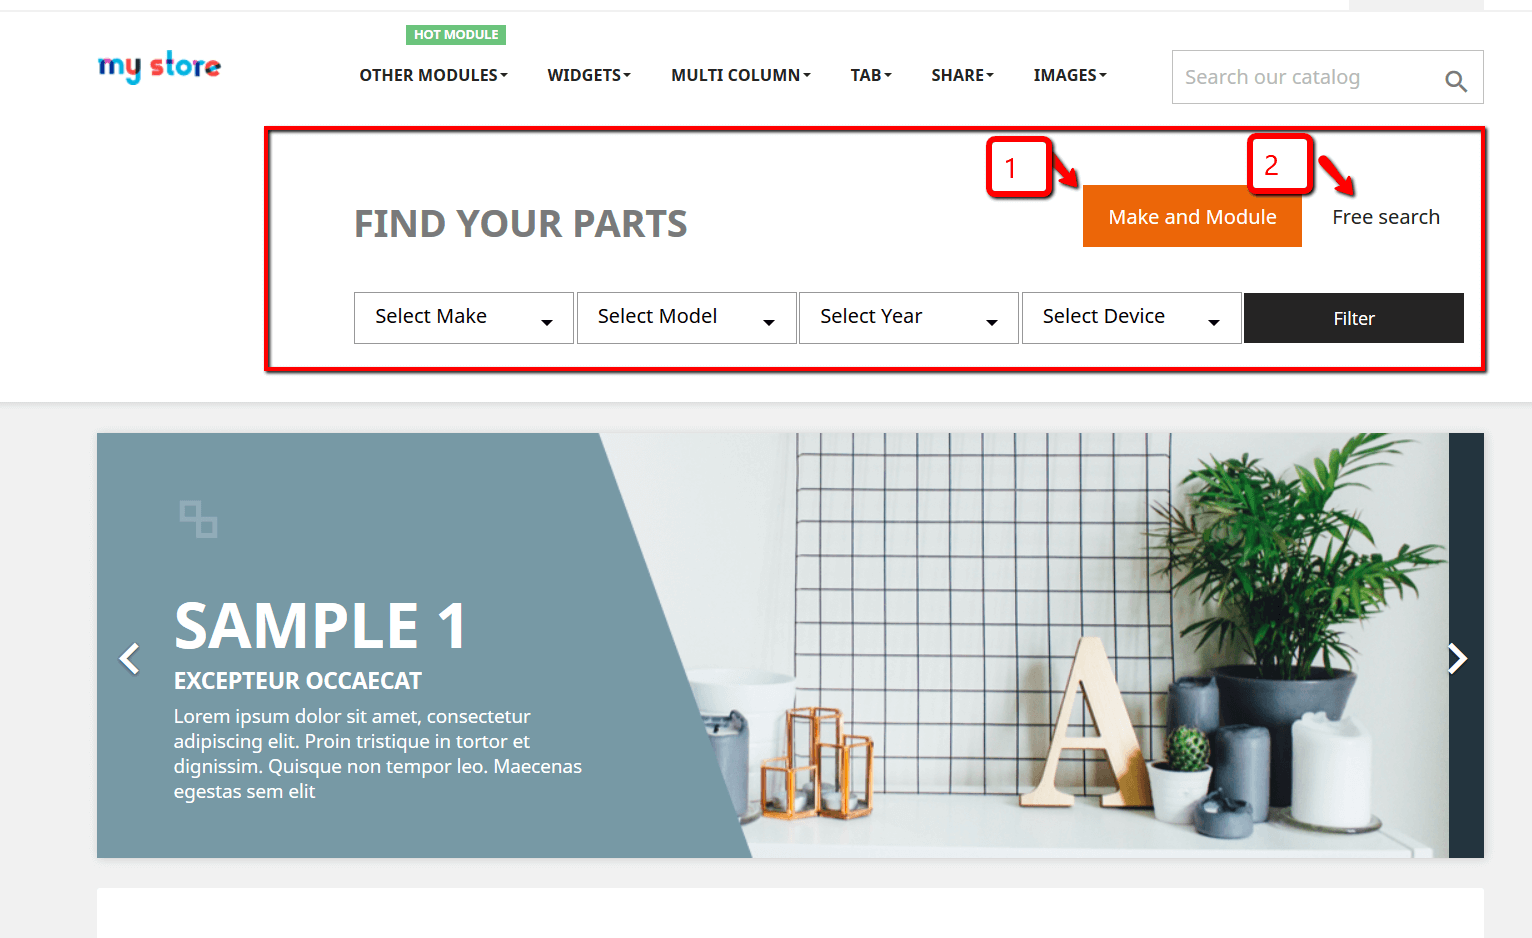Open the Select Make dropdown

click(x=464, y=318)
